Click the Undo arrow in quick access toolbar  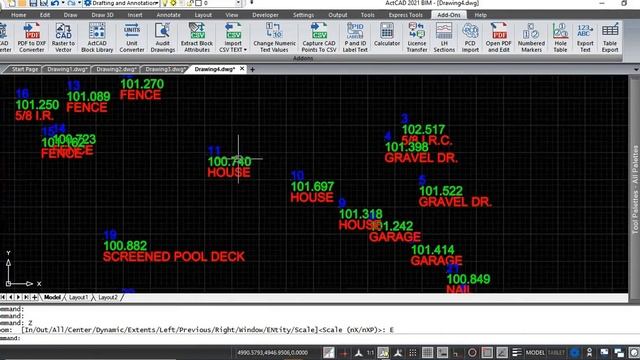(54, 3)
